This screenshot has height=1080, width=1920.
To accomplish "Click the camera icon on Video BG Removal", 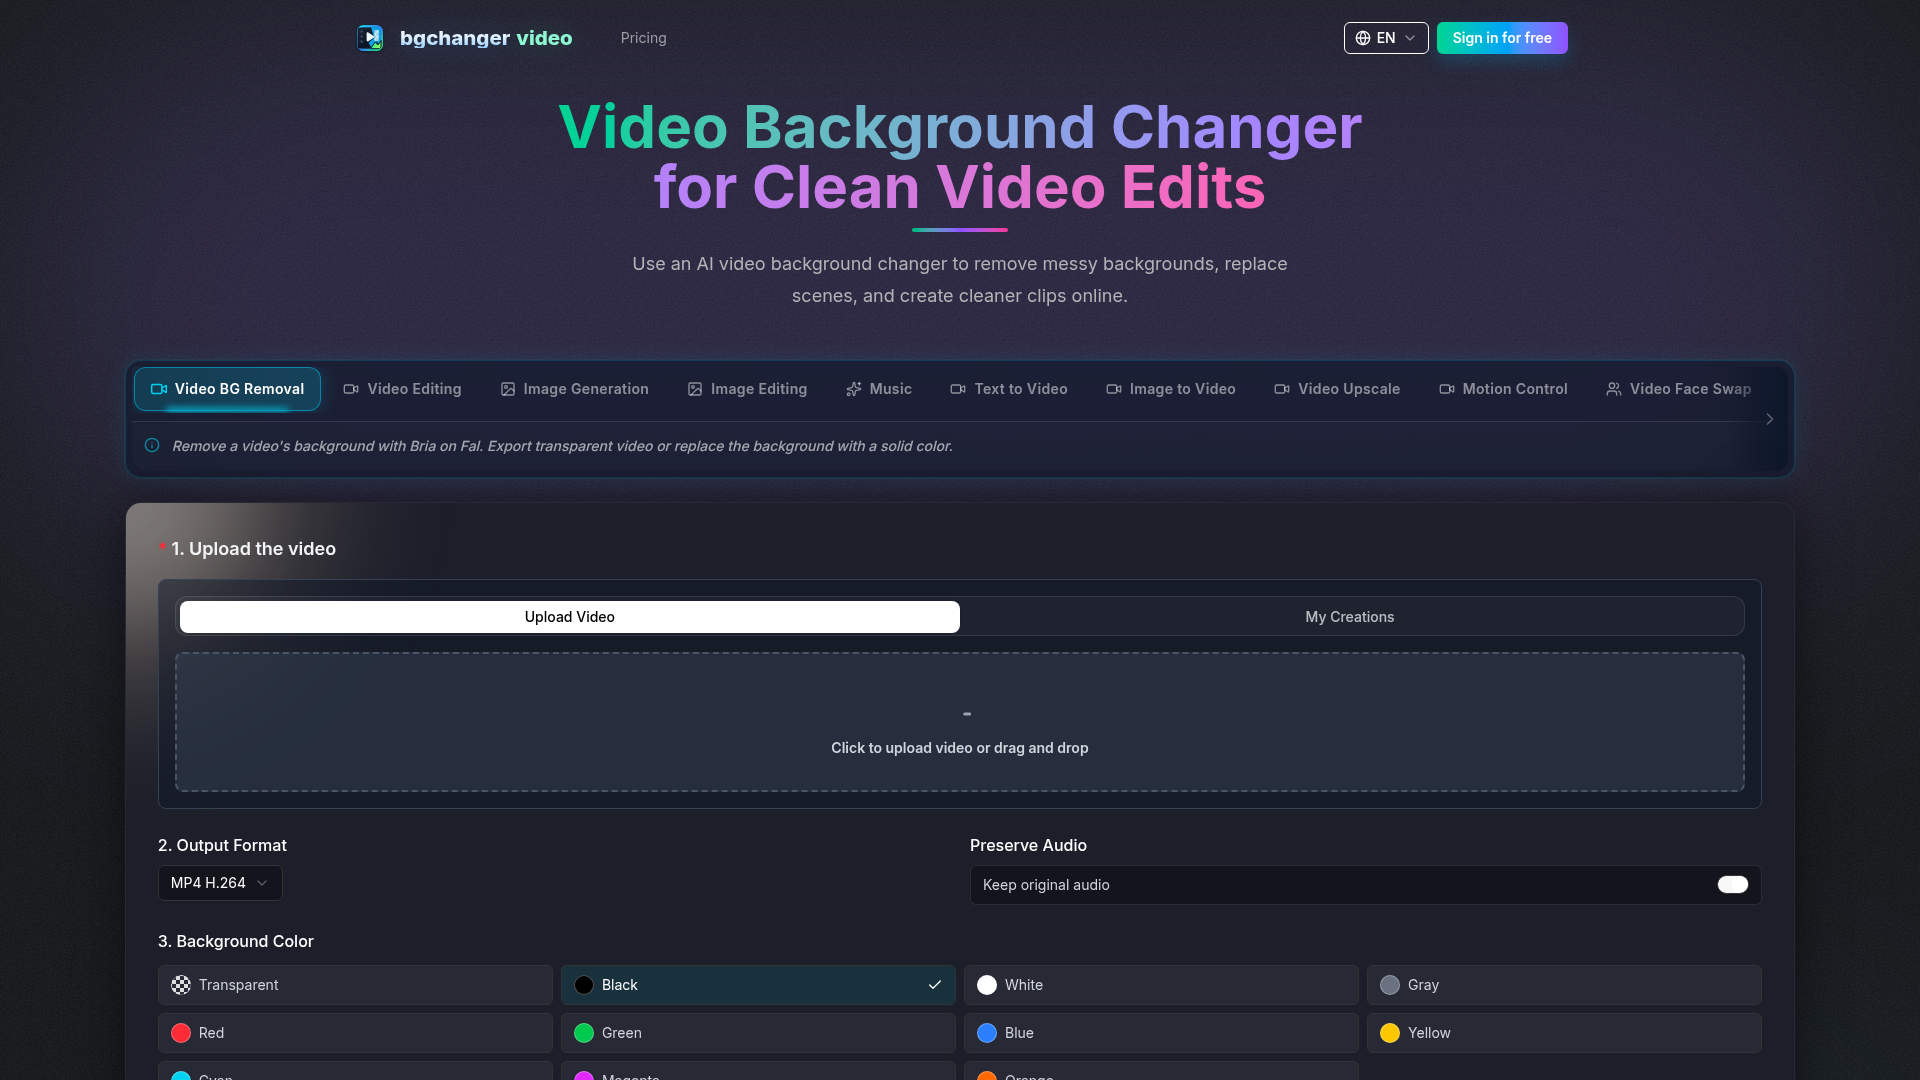I will (159, 389).
